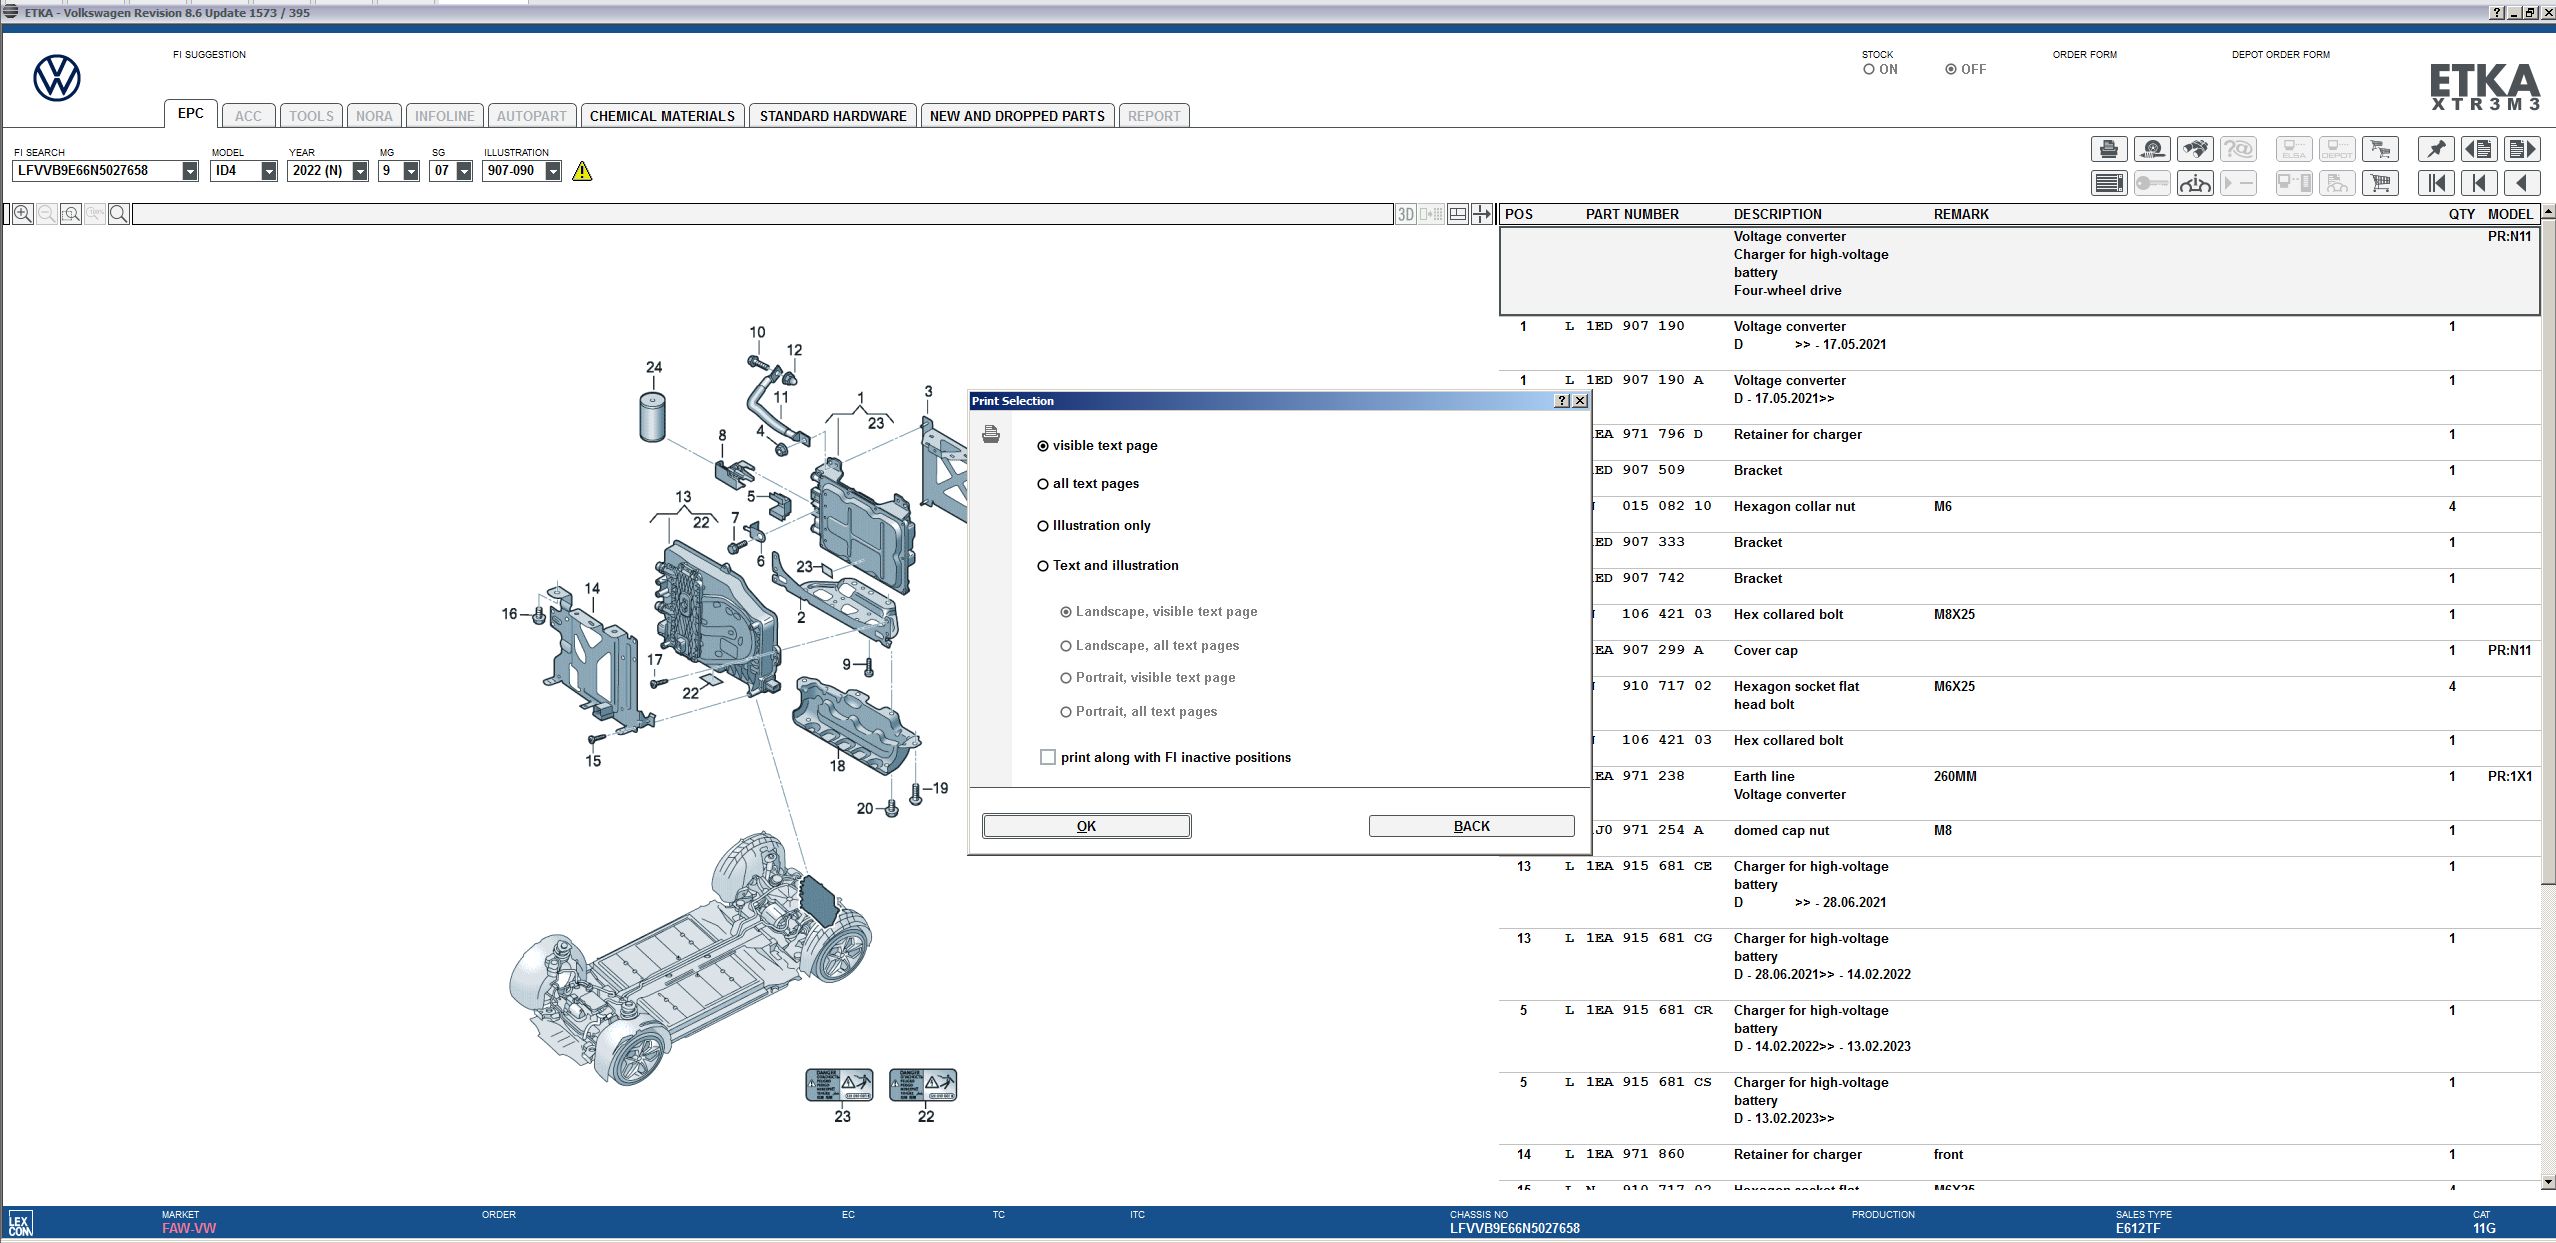Image resolution: width=2556 pixels, height=1243 pixels.
Task: Click scrollbar down arrow of parts list
Action: click(2548, 1183)
